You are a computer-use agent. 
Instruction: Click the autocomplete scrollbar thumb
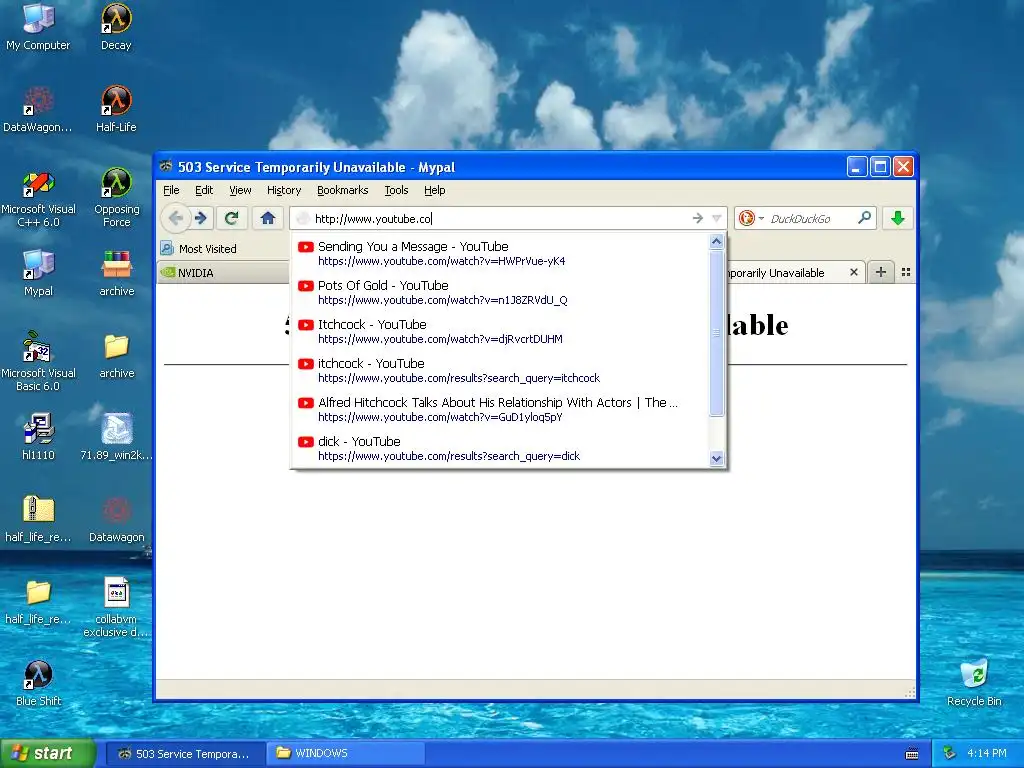[x=716, y=333]
